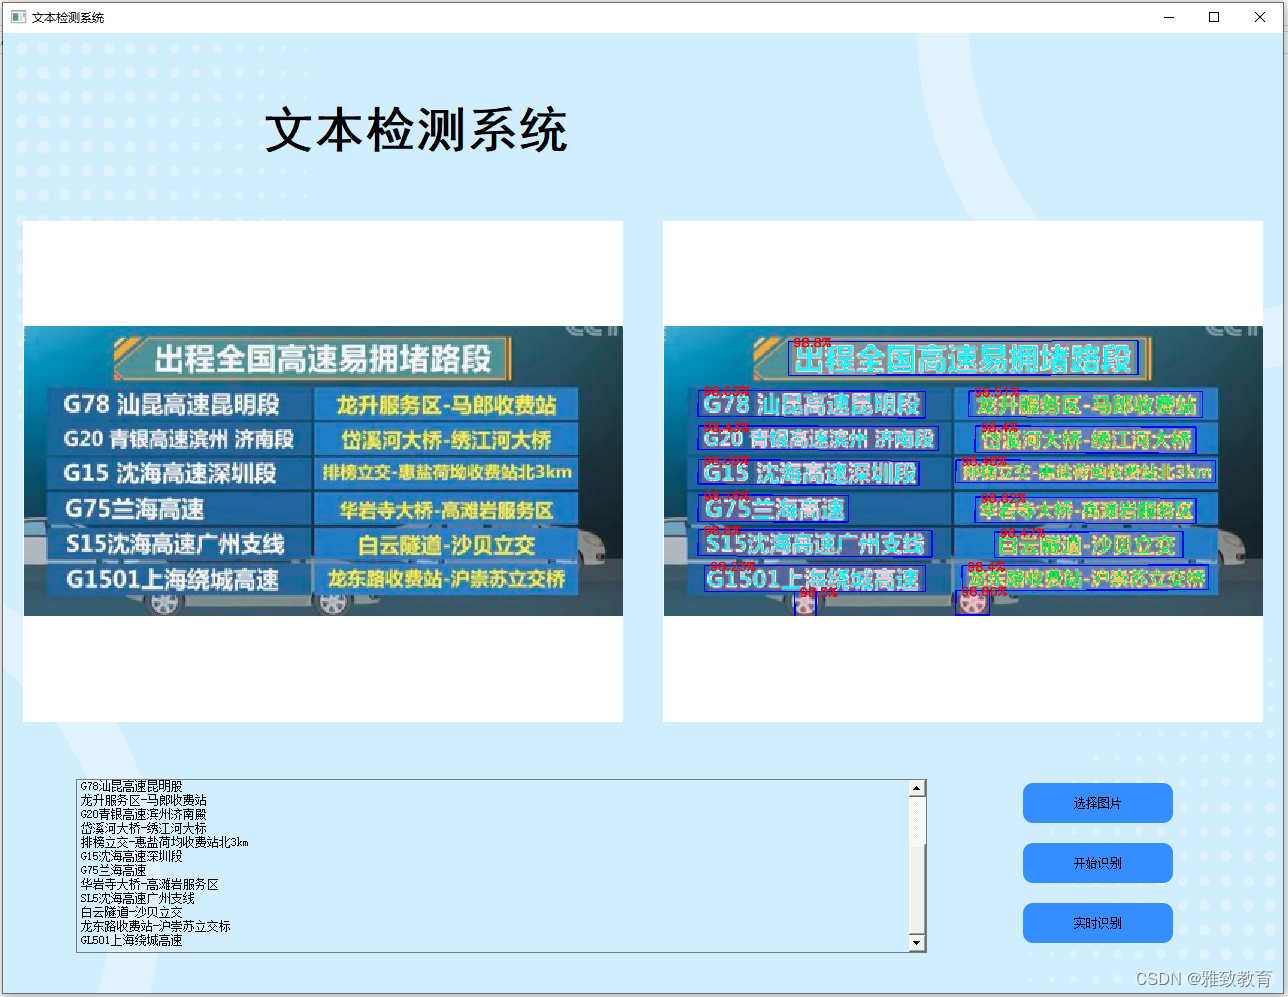Click the 选择图片 button

point(1097,803)
